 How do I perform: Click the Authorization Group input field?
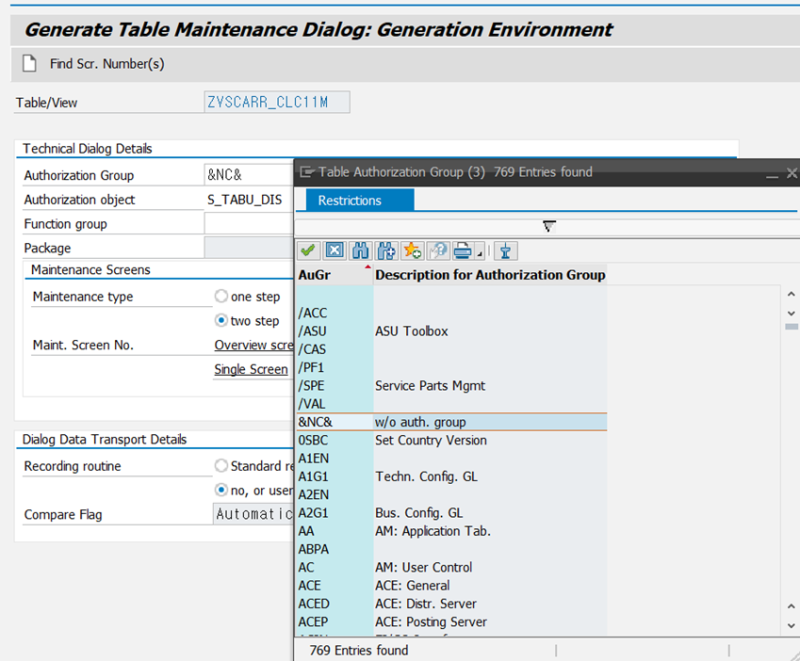coord(249,175)
